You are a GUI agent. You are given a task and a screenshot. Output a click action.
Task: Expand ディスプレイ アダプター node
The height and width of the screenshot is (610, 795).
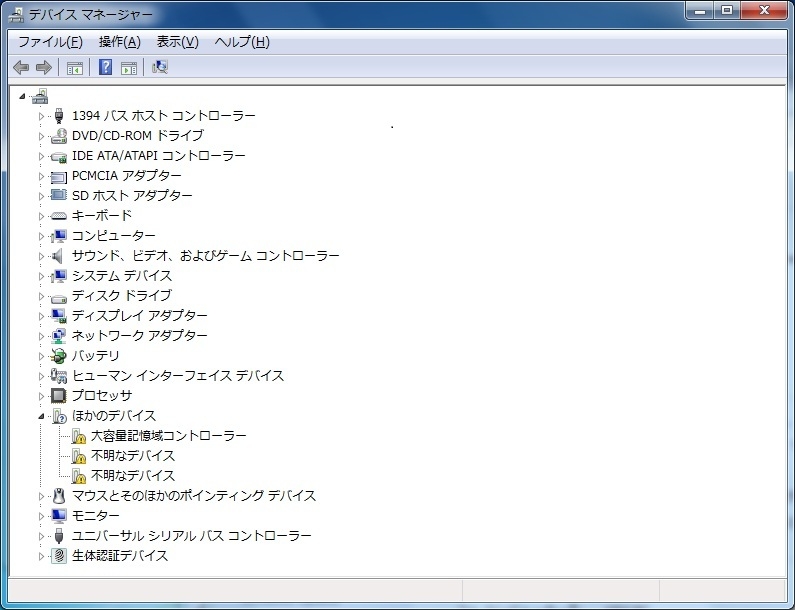coord(42,316)
